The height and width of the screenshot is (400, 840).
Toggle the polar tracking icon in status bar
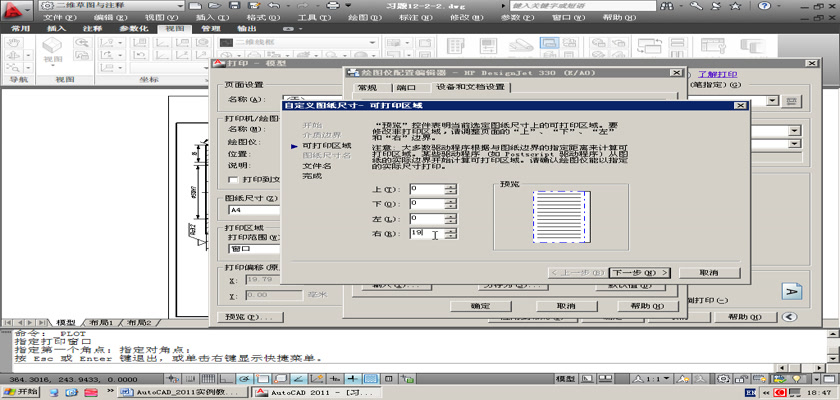244,379
